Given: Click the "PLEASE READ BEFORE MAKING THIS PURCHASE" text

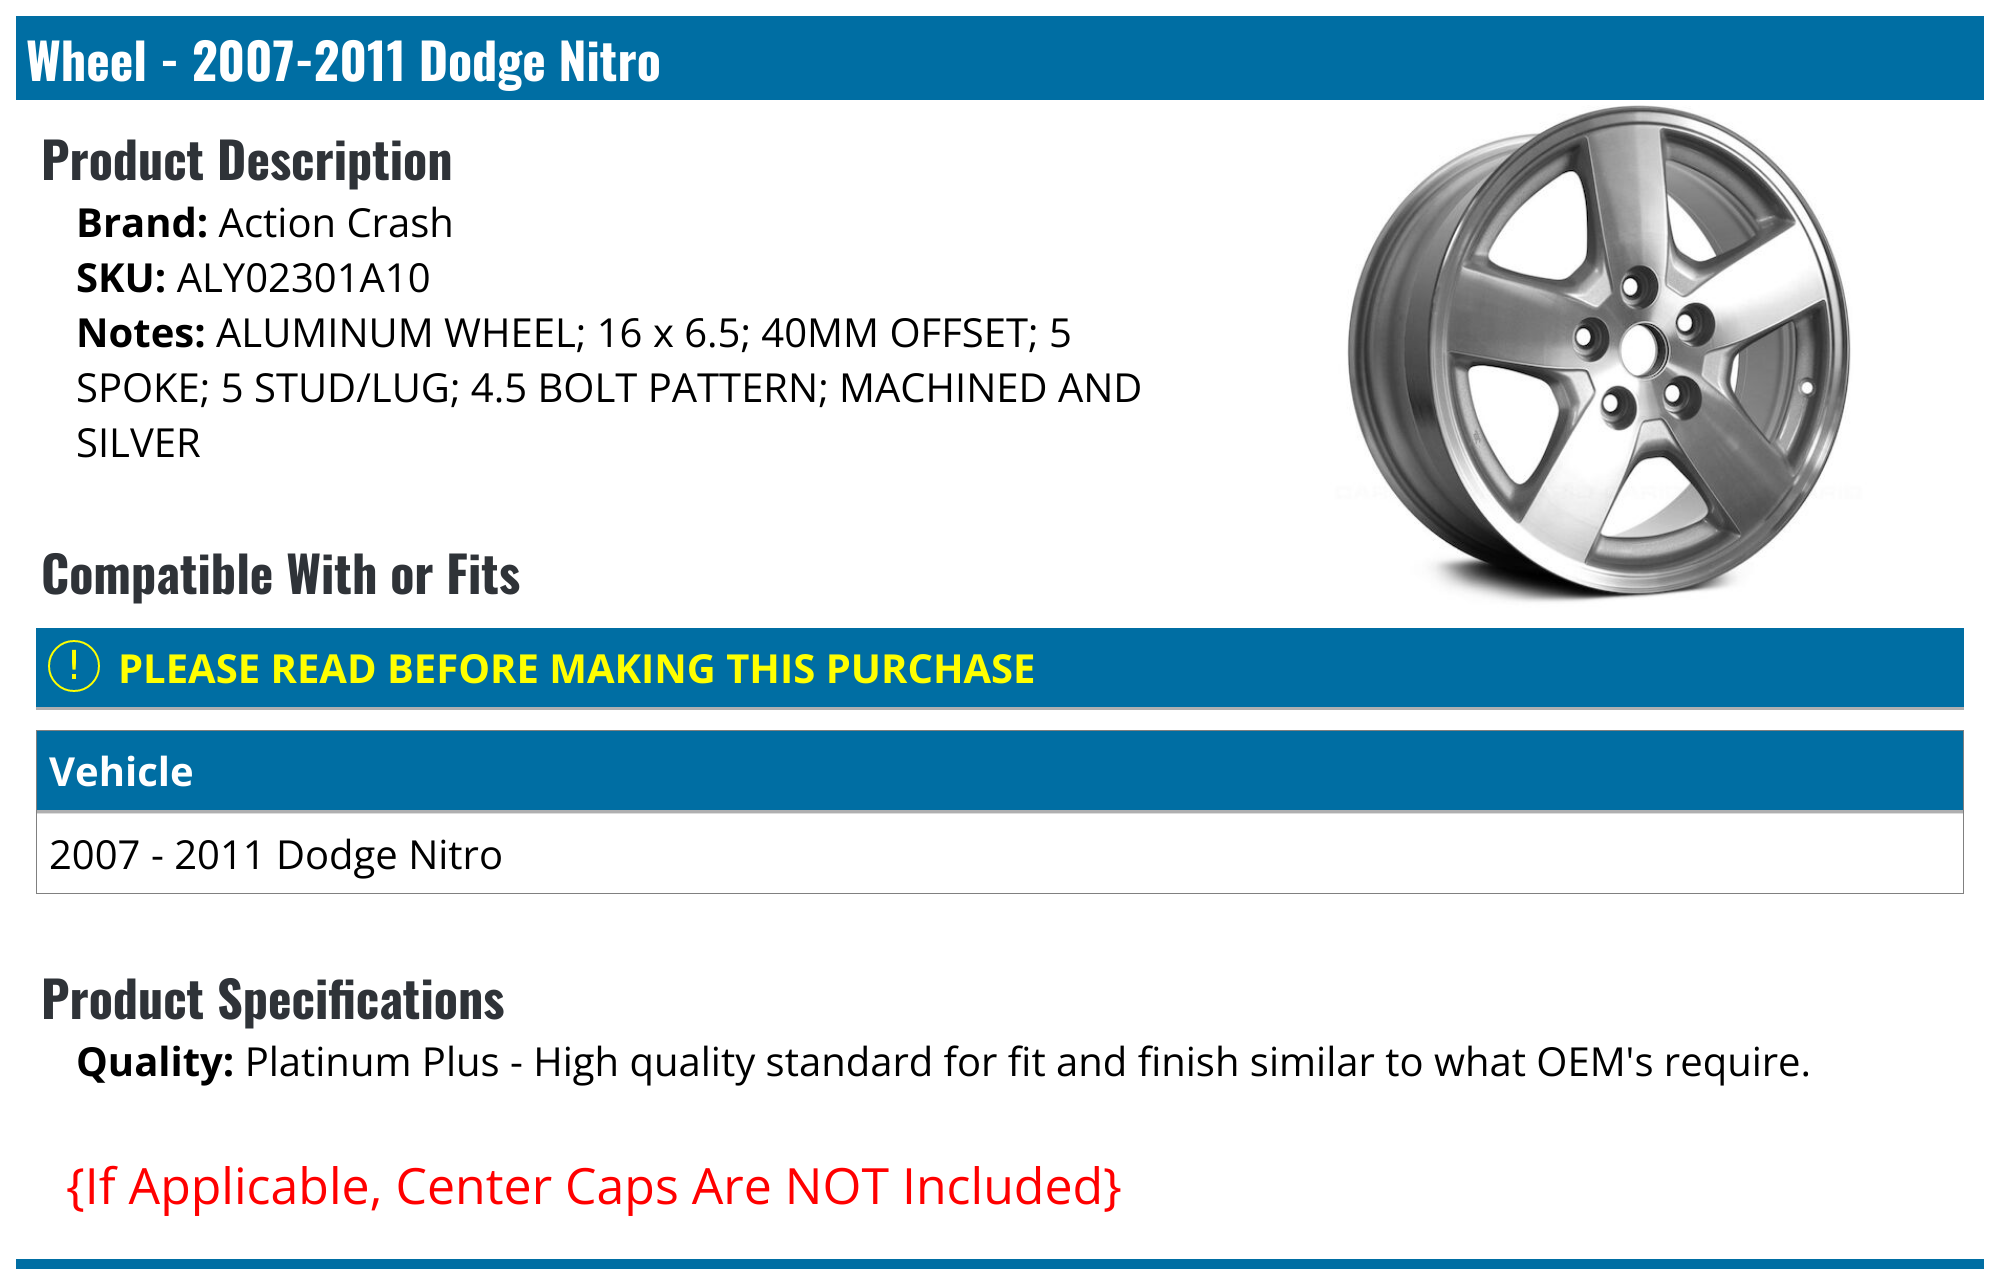Looking at the screenshot, I should coord(576,669).
